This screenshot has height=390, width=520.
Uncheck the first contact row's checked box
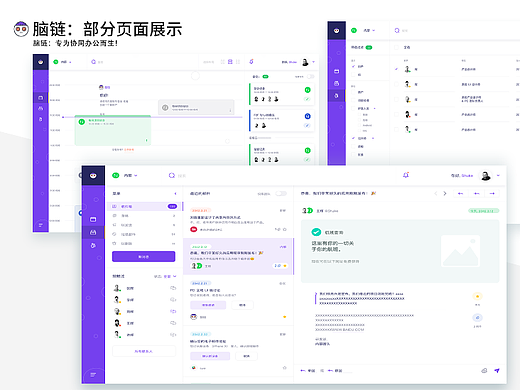396,69
